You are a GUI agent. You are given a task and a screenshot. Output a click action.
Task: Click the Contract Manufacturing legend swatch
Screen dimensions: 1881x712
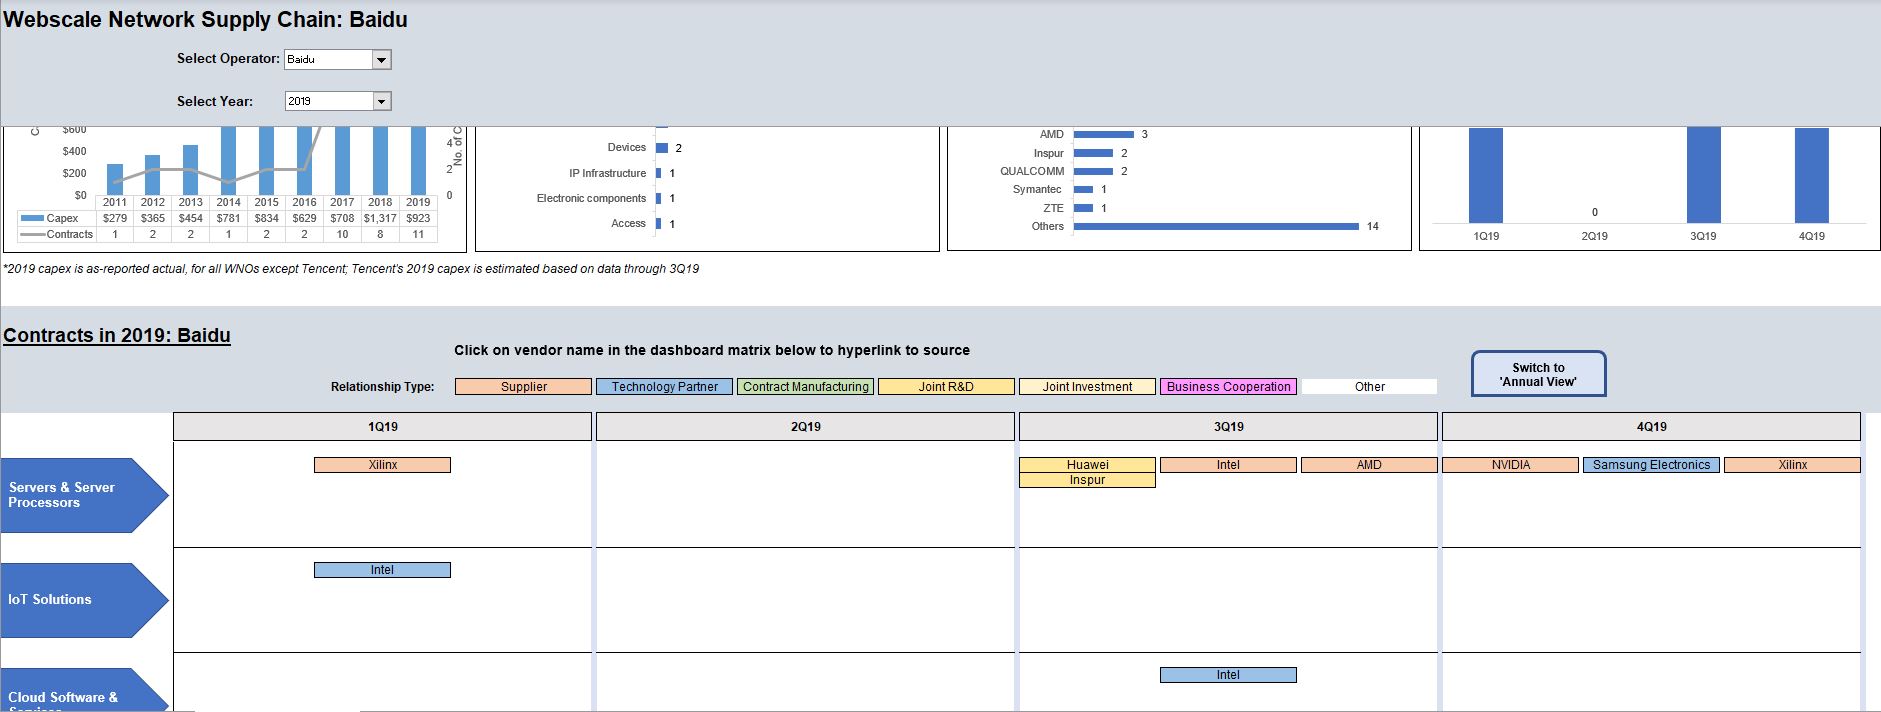pos(805,387)
